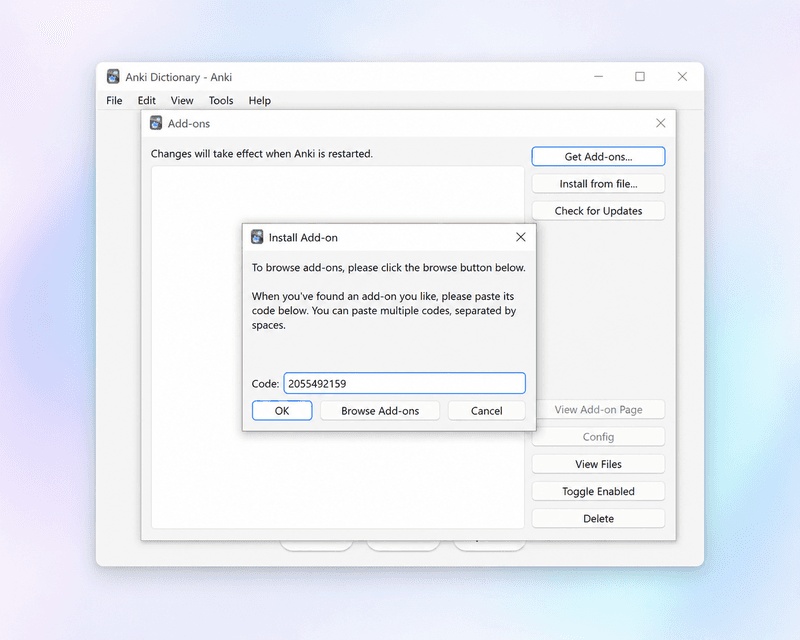Open the add-on Config button
This screenshot has width=800, height=640.
coord(598,437)
